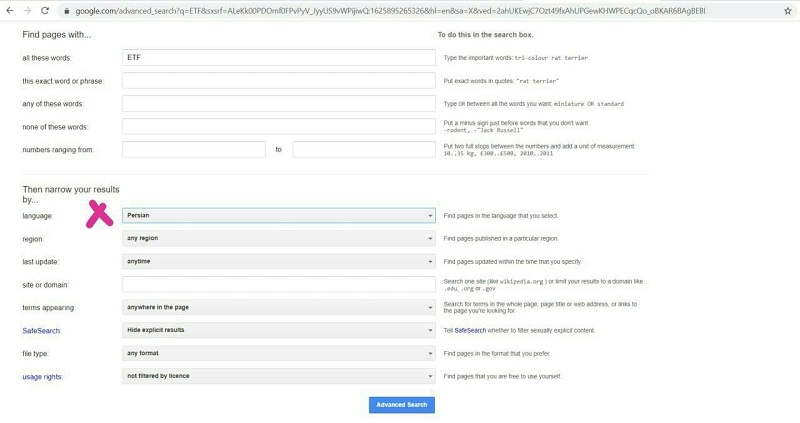
Task: Click the 'any of these words' field
Action: pyautogui.click(x=279, y=104)
